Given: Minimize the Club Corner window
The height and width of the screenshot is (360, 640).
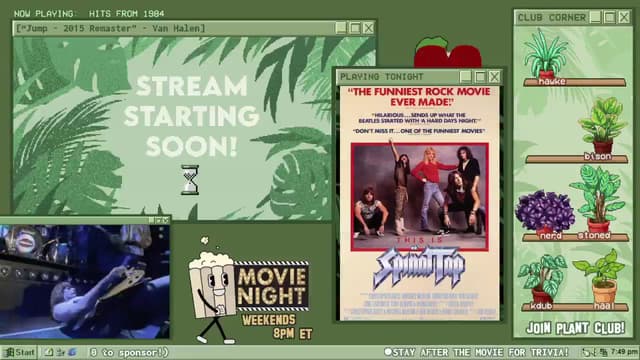Looking at the screenshot, I should [x=596, y=17].
